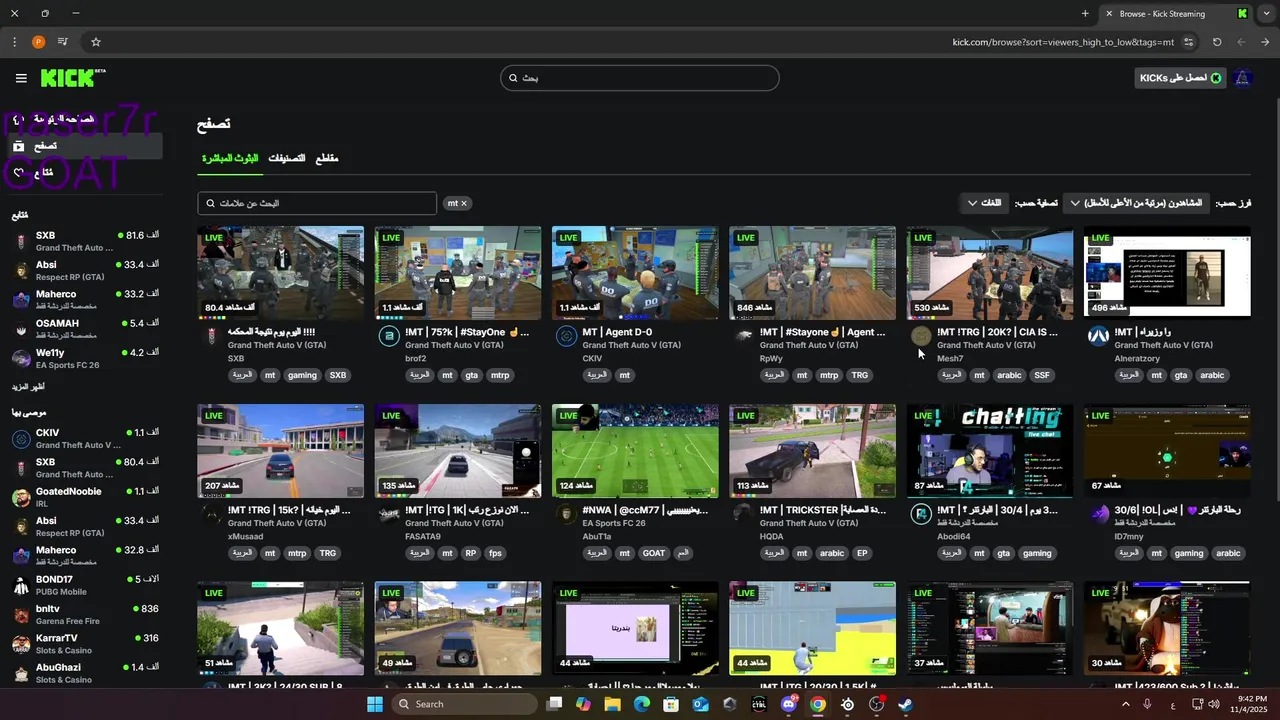Open the languages filter dropdown
The image size is (1280, 720).
(x=984, y=203)
